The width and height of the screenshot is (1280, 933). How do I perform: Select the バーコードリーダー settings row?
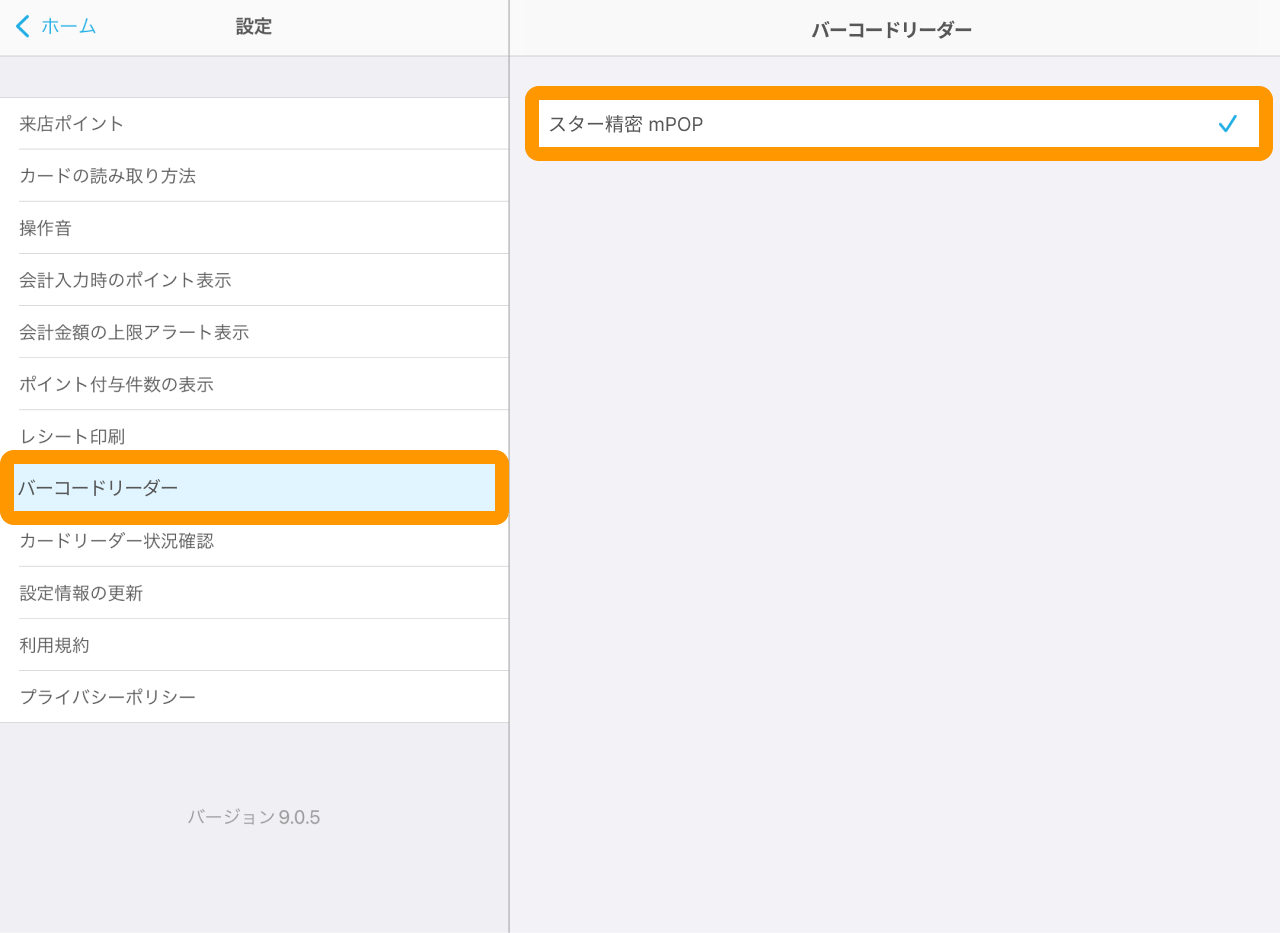(254, 488)
